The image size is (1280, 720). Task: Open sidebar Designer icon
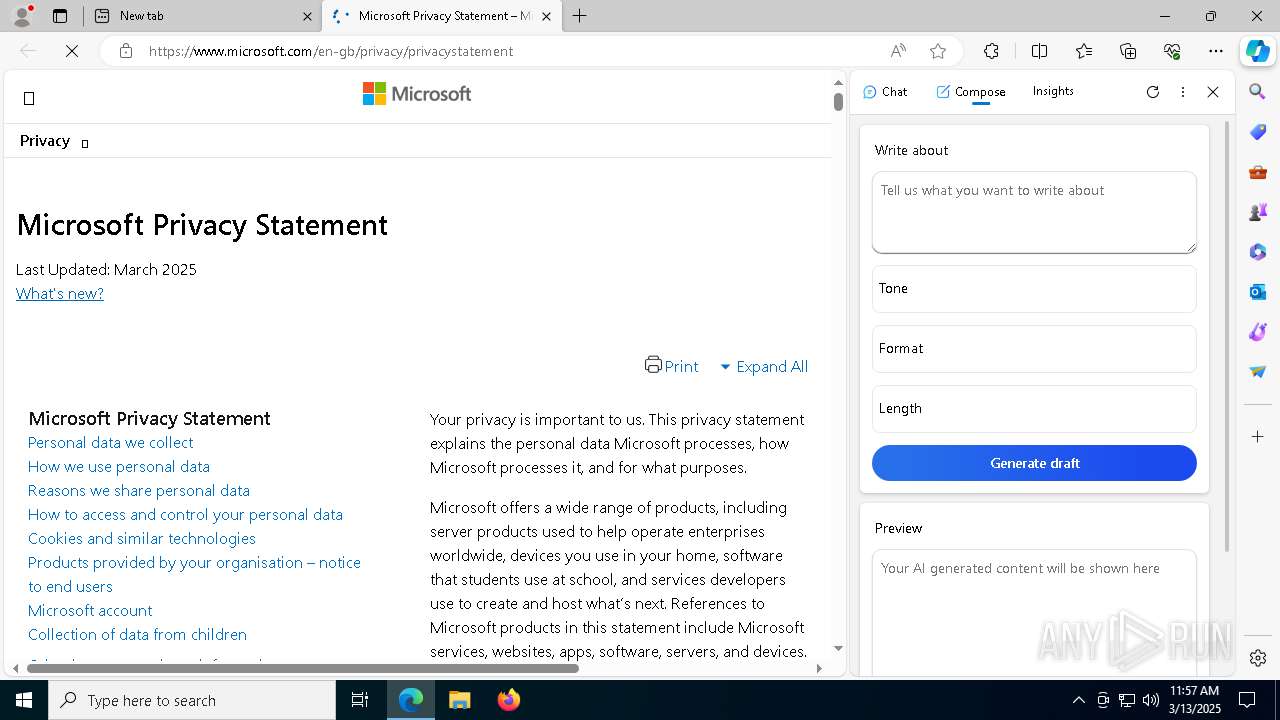click(x=1258, y=332)
